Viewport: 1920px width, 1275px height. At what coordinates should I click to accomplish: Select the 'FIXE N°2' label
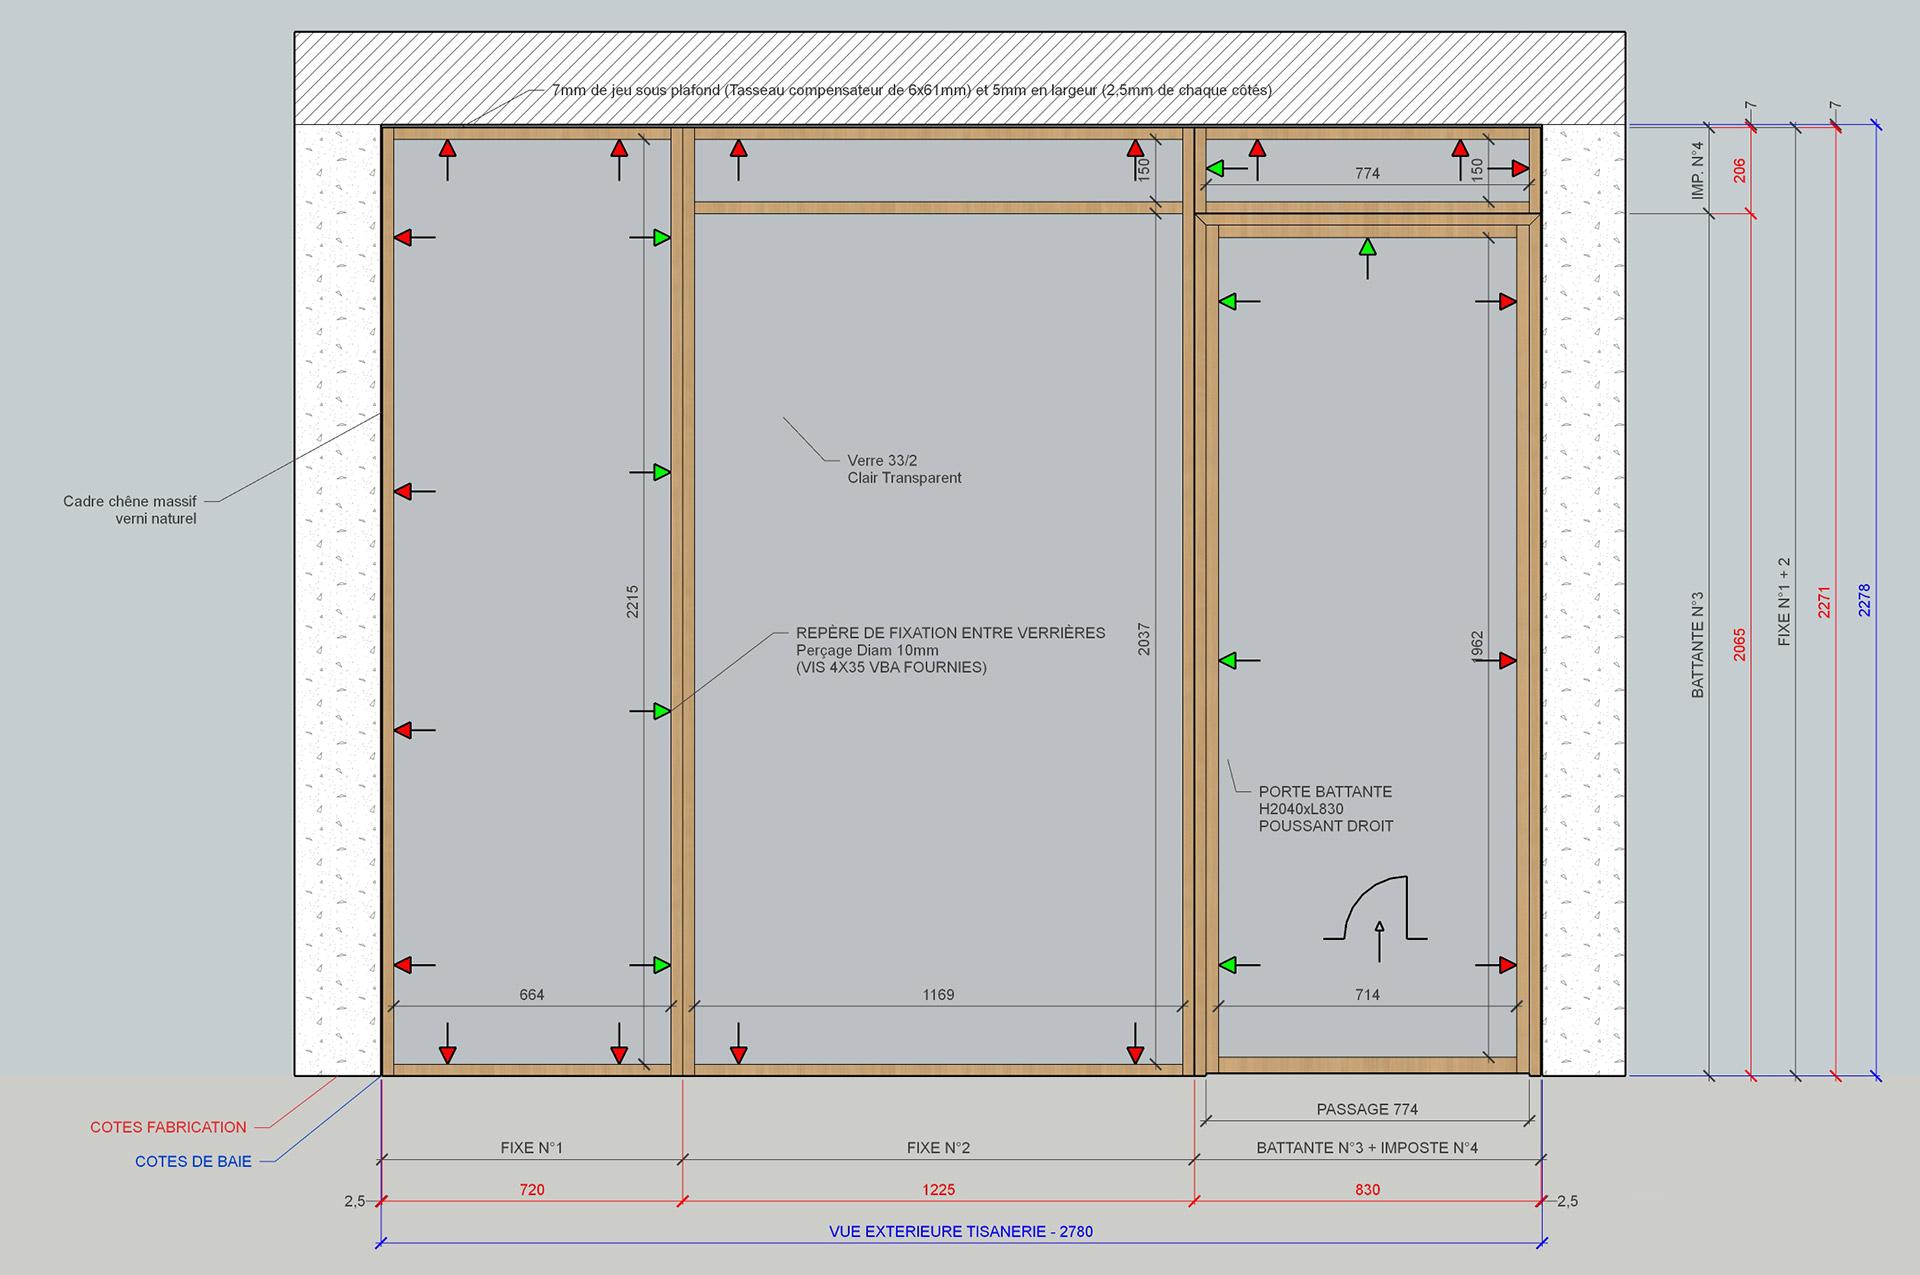[938, 1148]
